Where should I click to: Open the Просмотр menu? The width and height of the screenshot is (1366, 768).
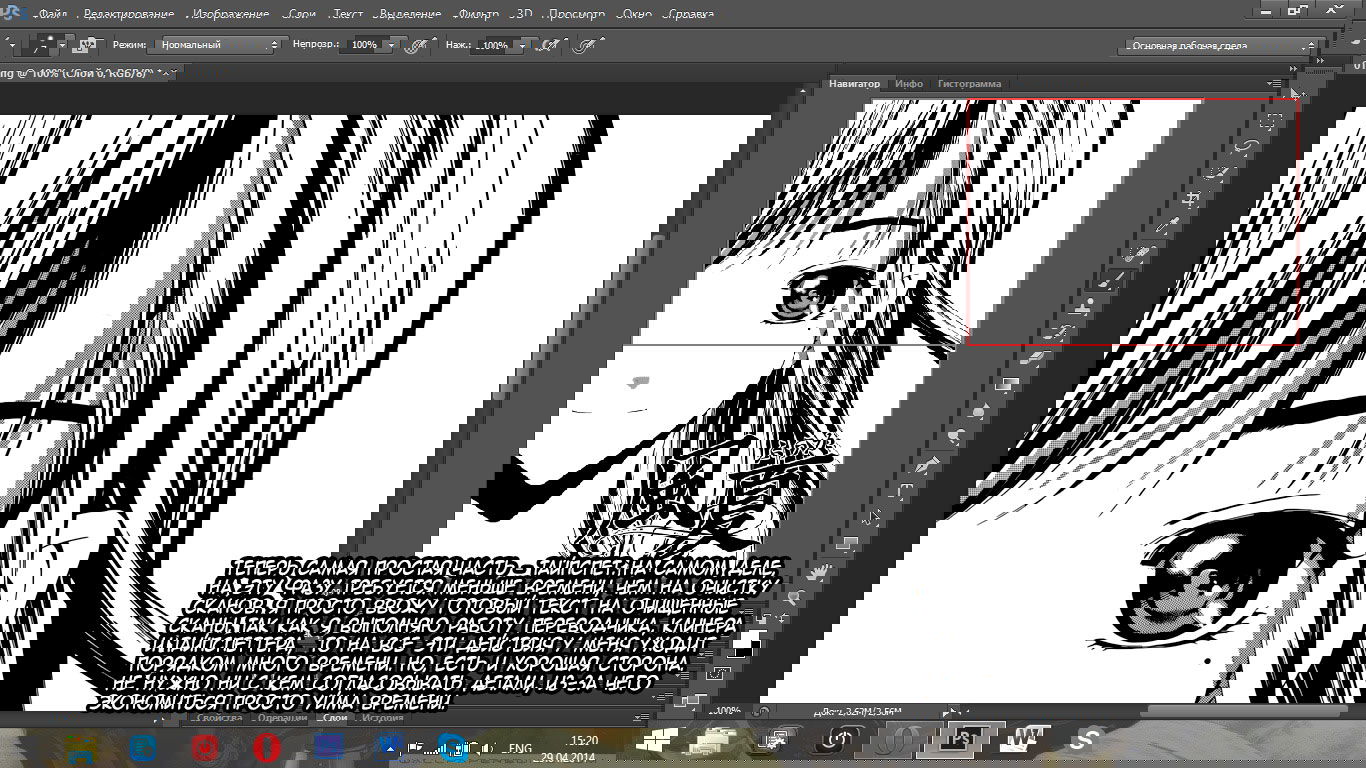[575, 15]
